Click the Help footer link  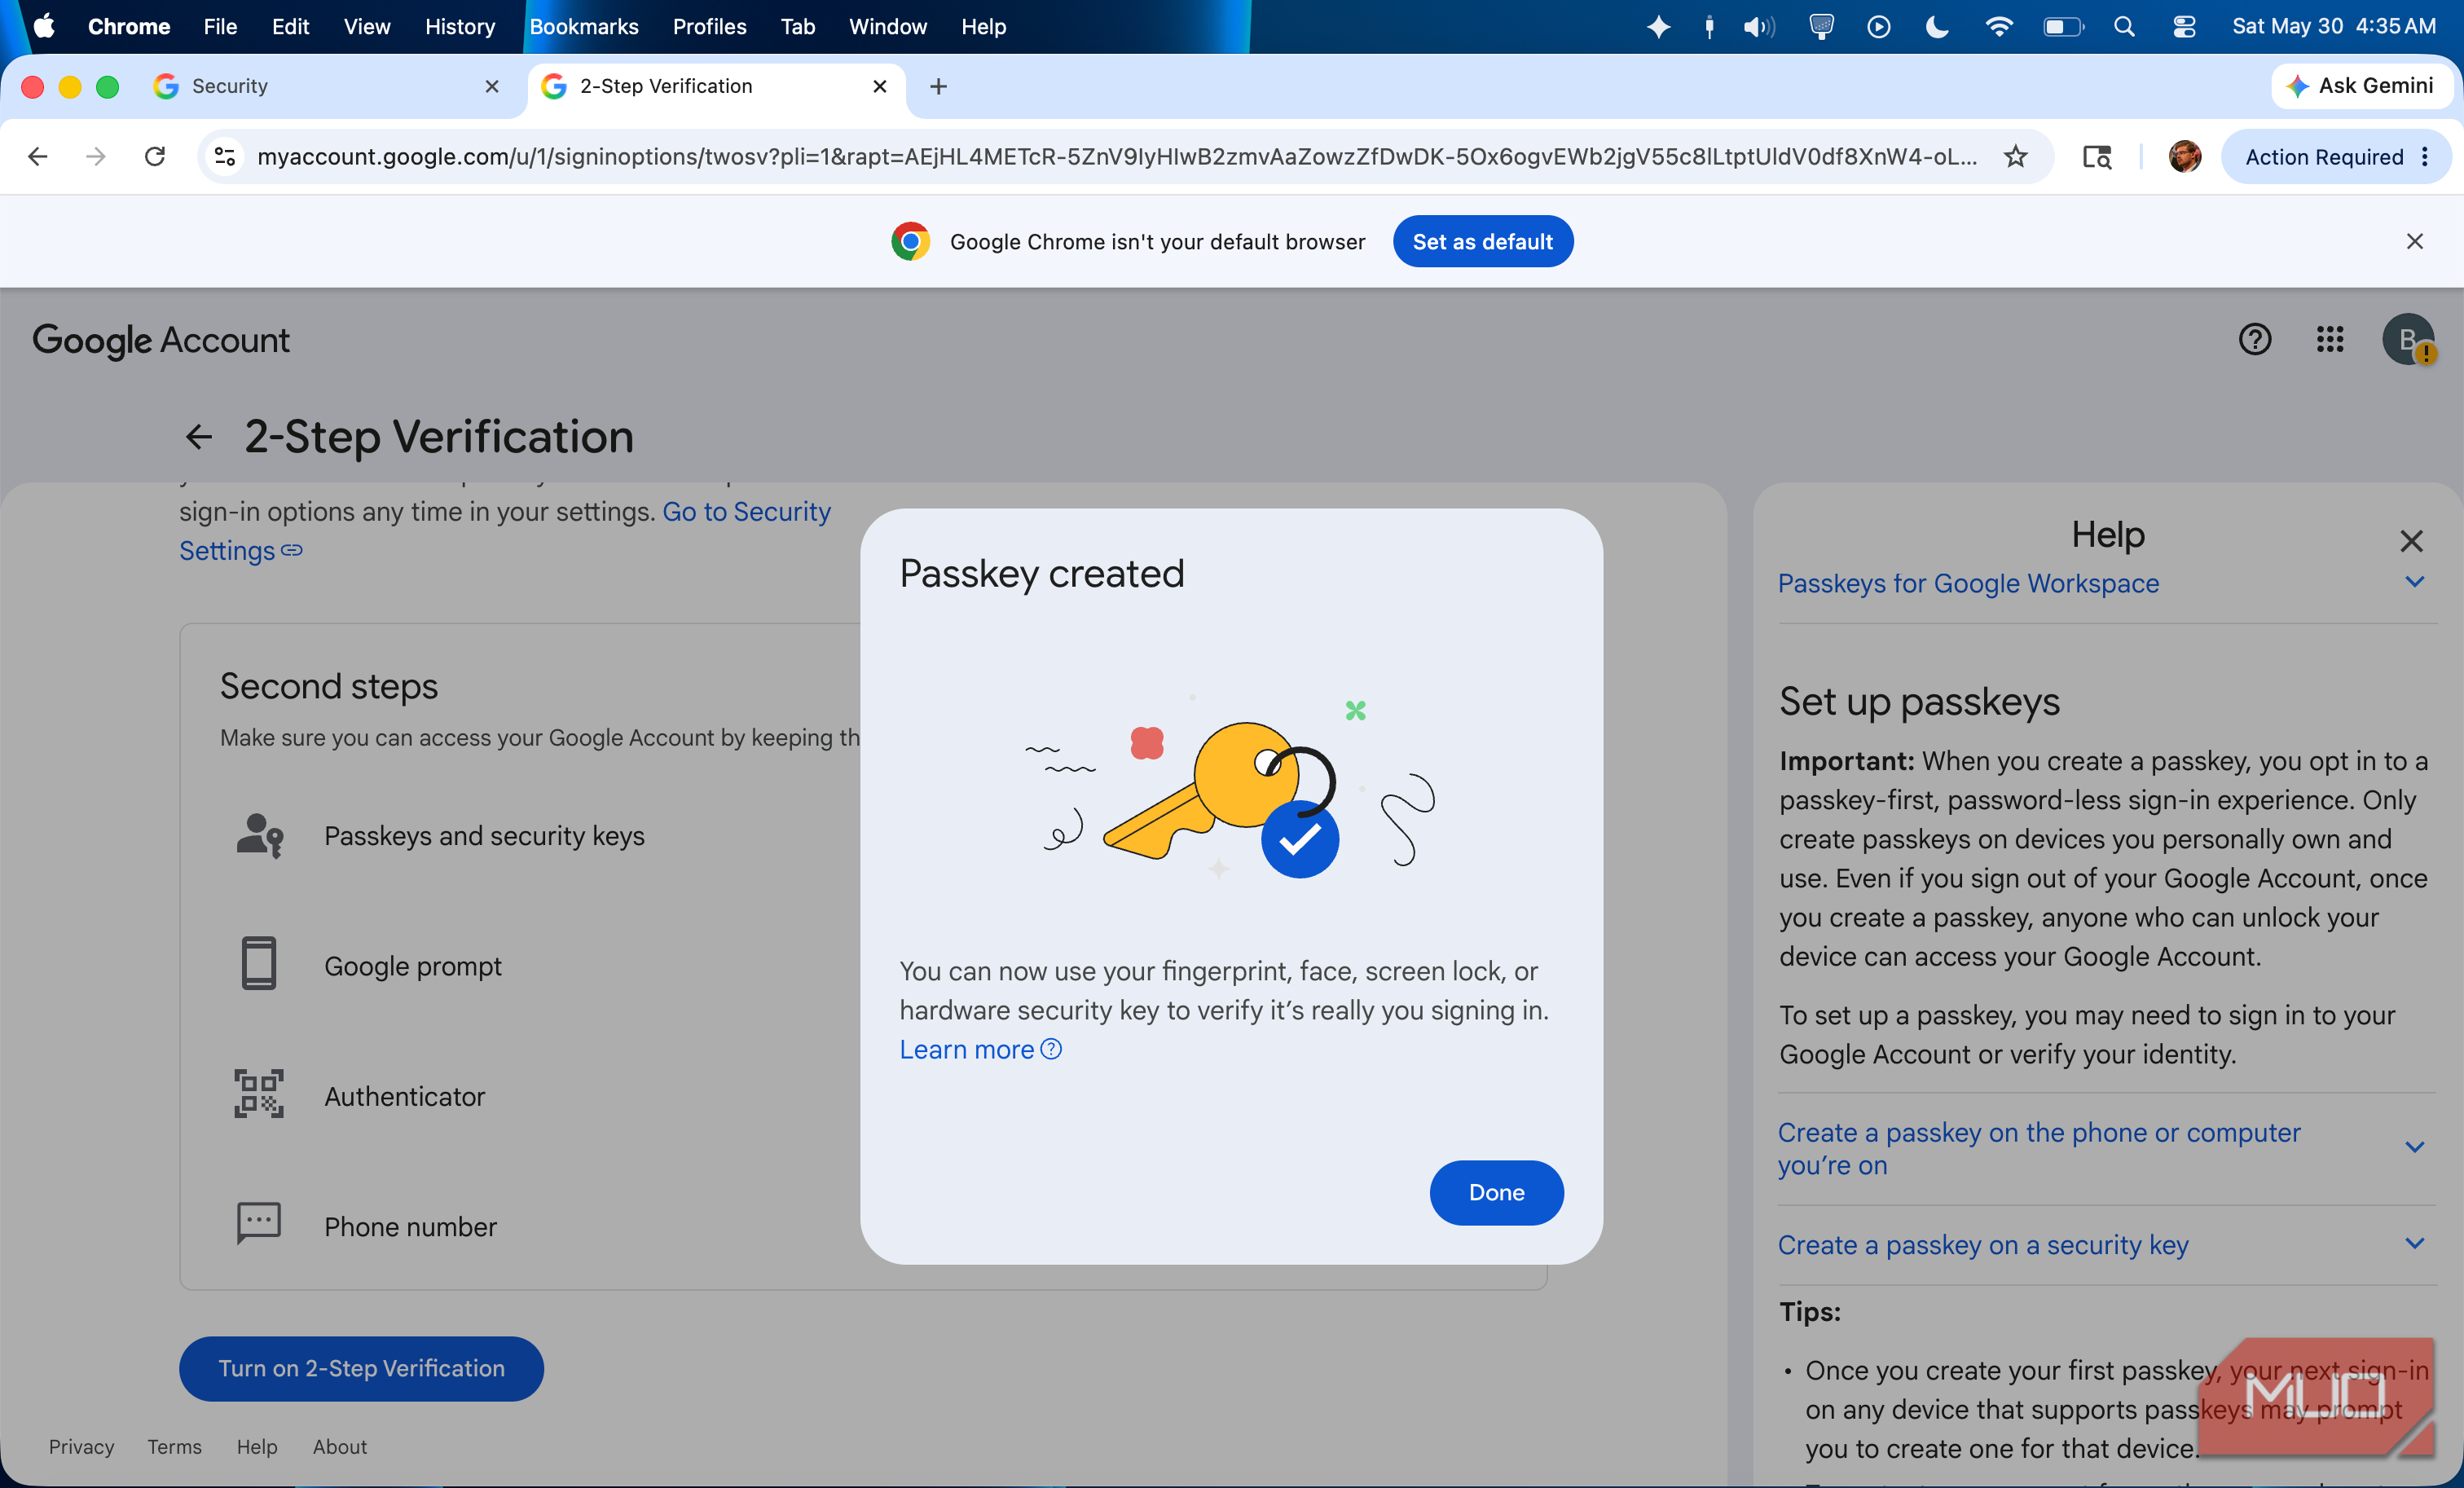(257, 1446)
